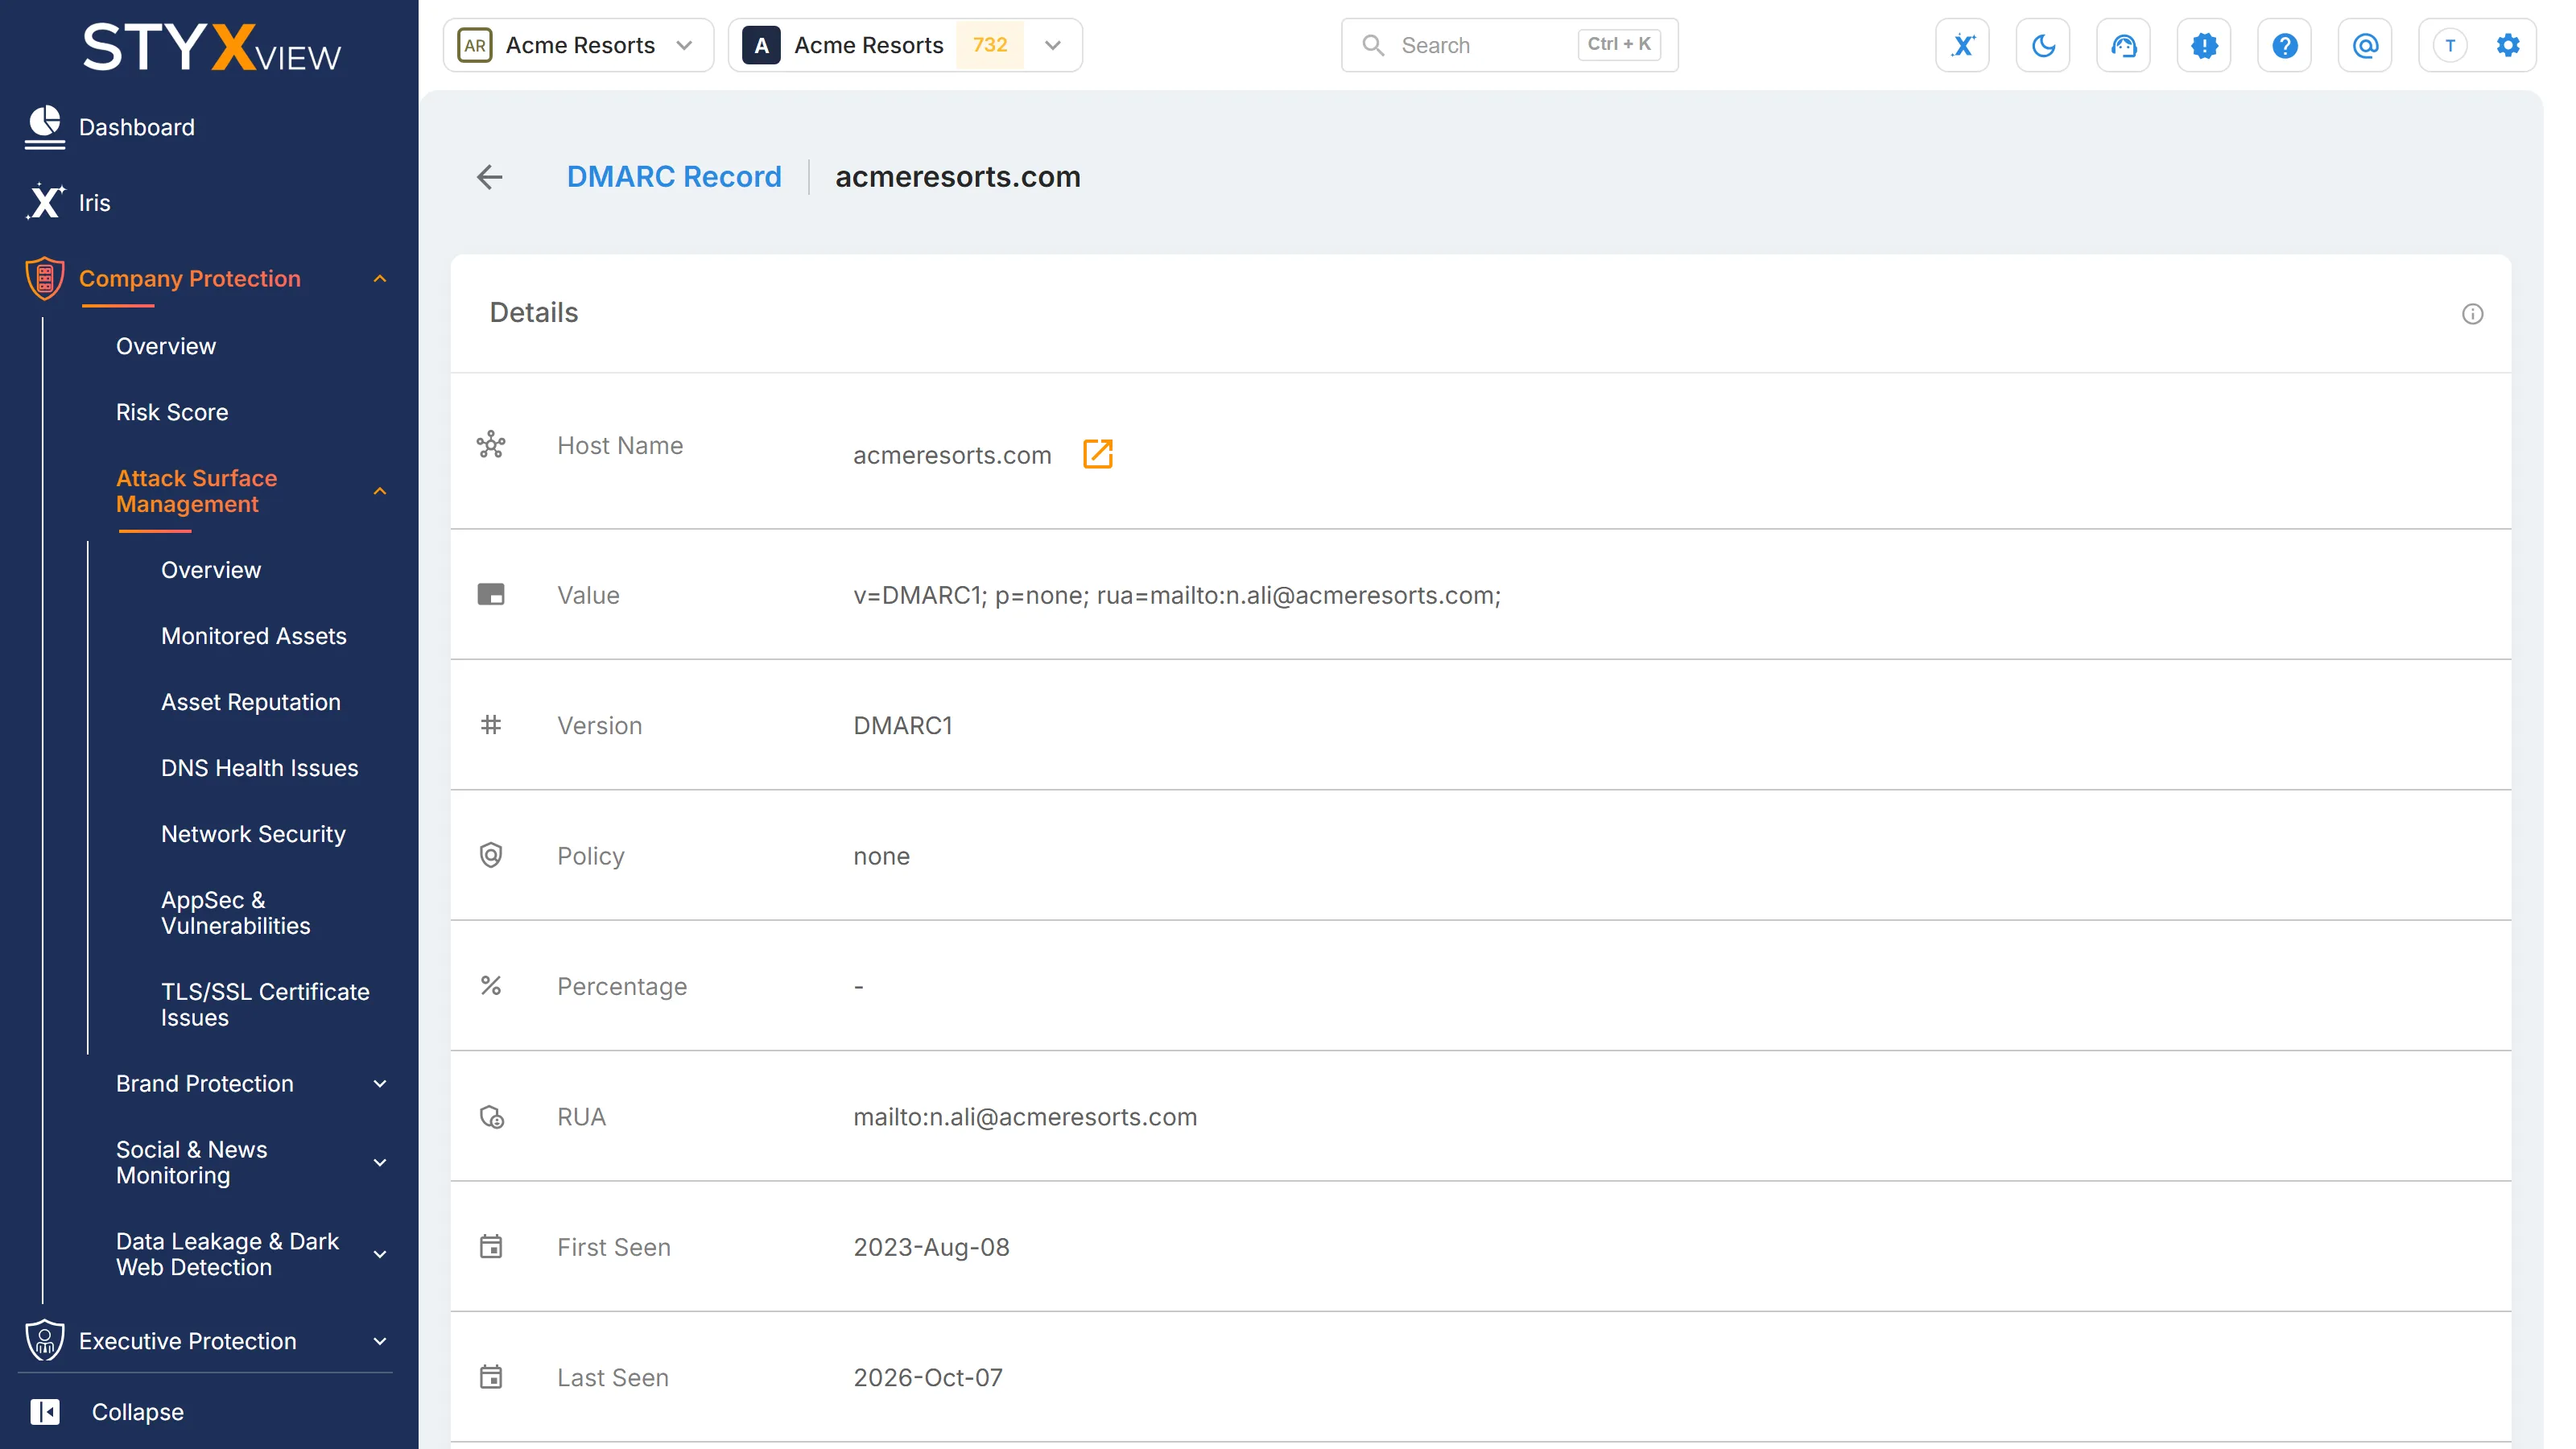The image size is (2576, 1449).
Task: Click the Policy shield icon
Action: coord(491,855)
